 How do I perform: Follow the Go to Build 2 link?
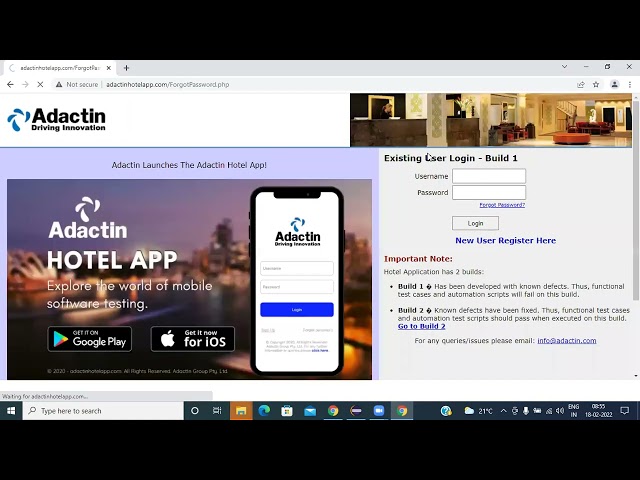[422, 326]
